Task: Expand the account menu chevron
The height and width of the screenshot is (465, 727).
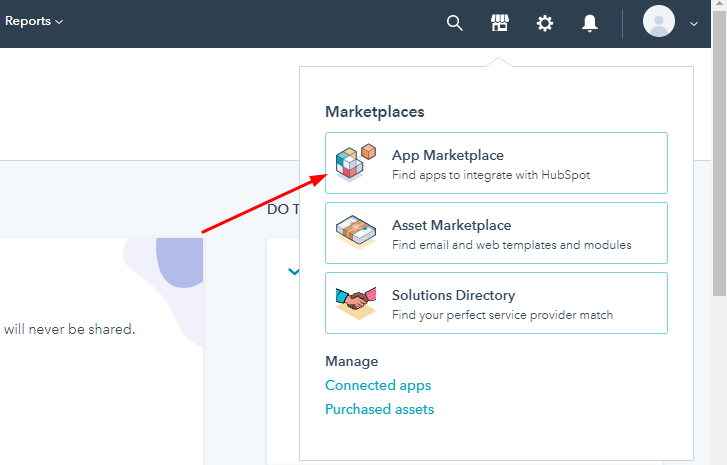Action: click(x=694, y=24)
